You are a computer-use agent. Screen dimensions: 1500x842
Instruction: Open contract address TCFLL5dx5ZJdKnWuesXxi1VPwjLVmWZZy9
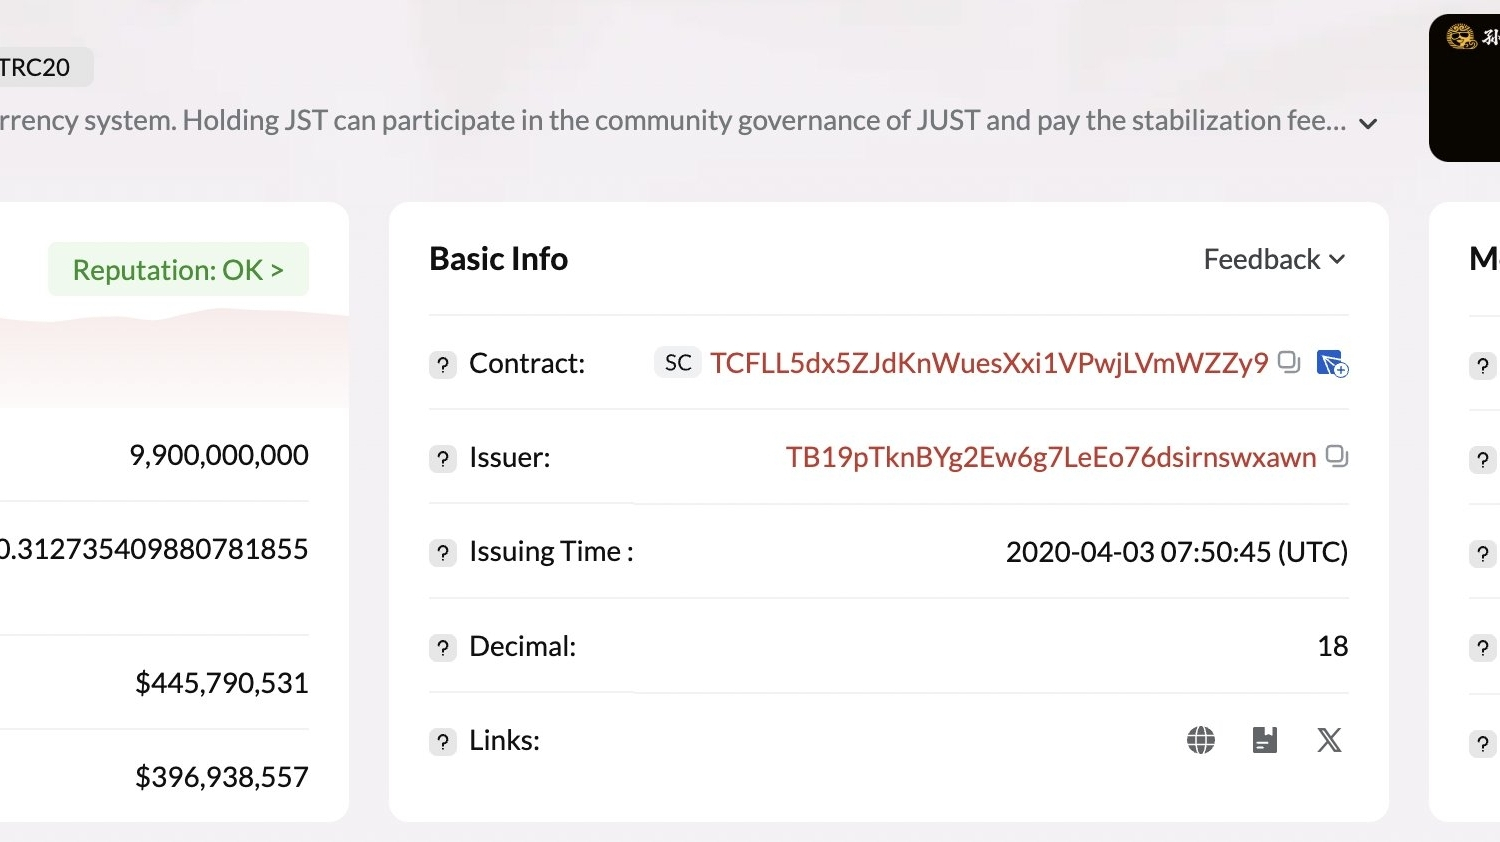988,363
